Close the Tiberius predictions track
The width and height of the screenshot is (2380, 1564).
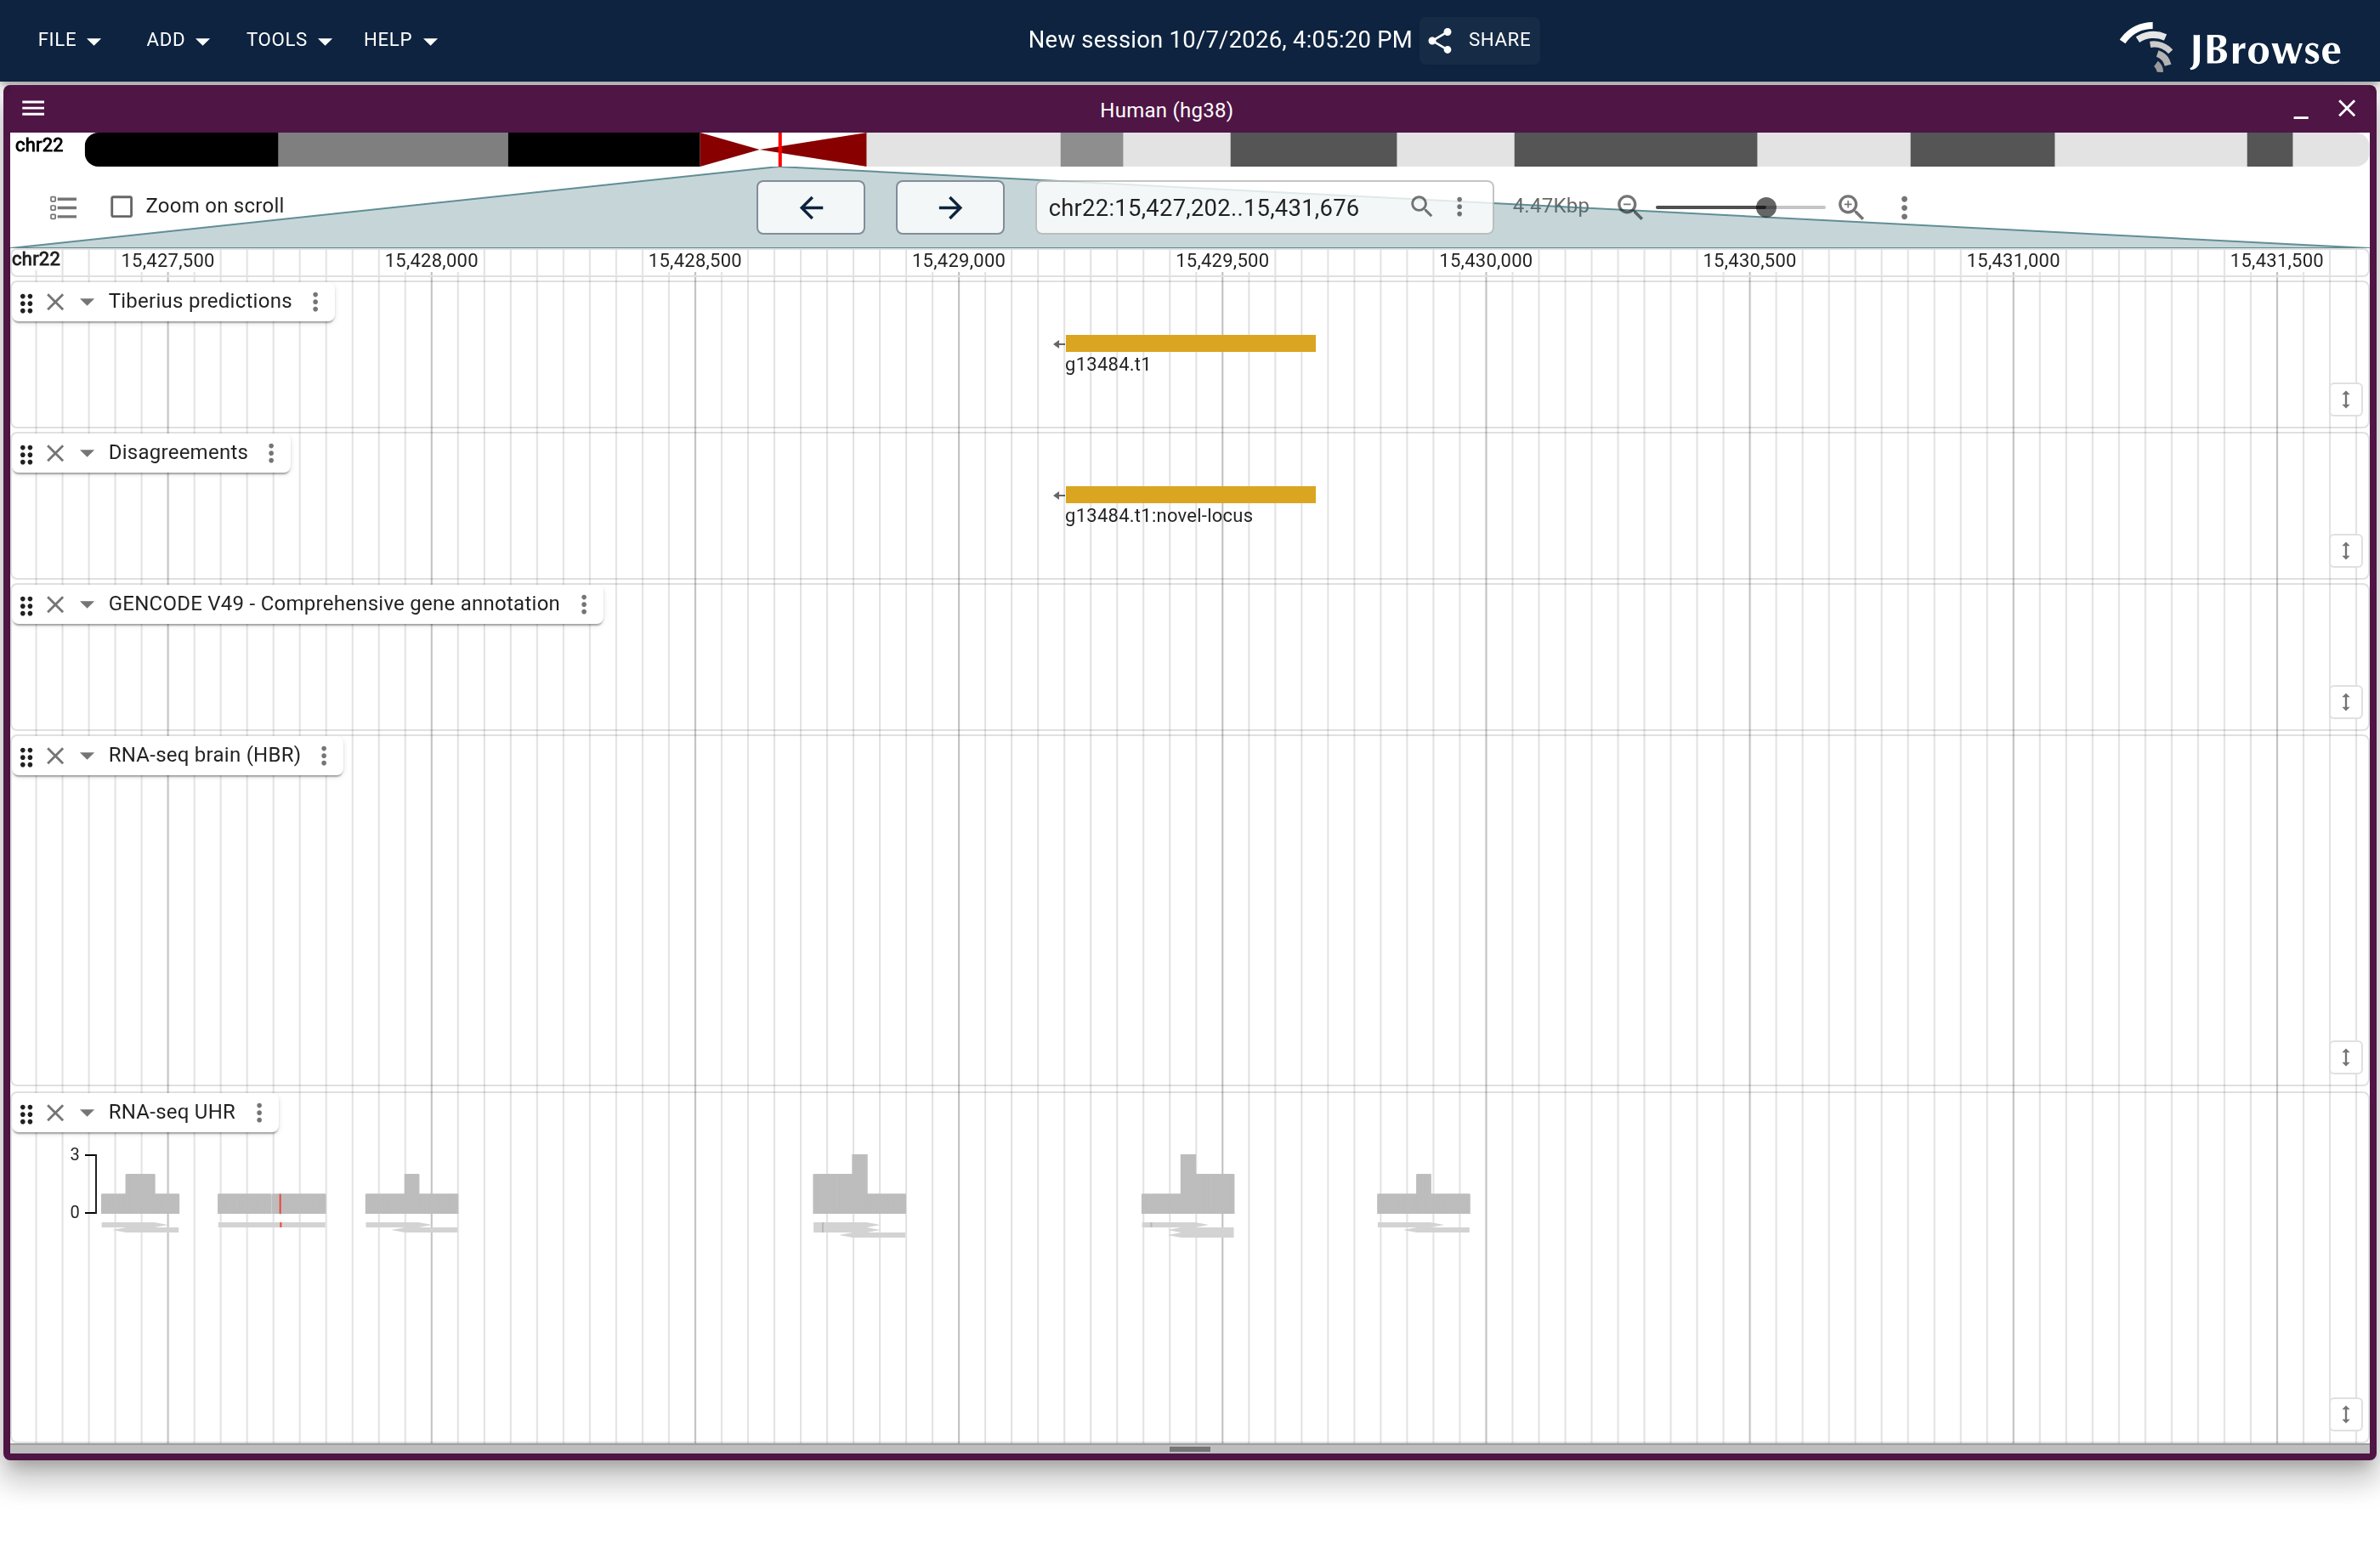pos(56,301)
